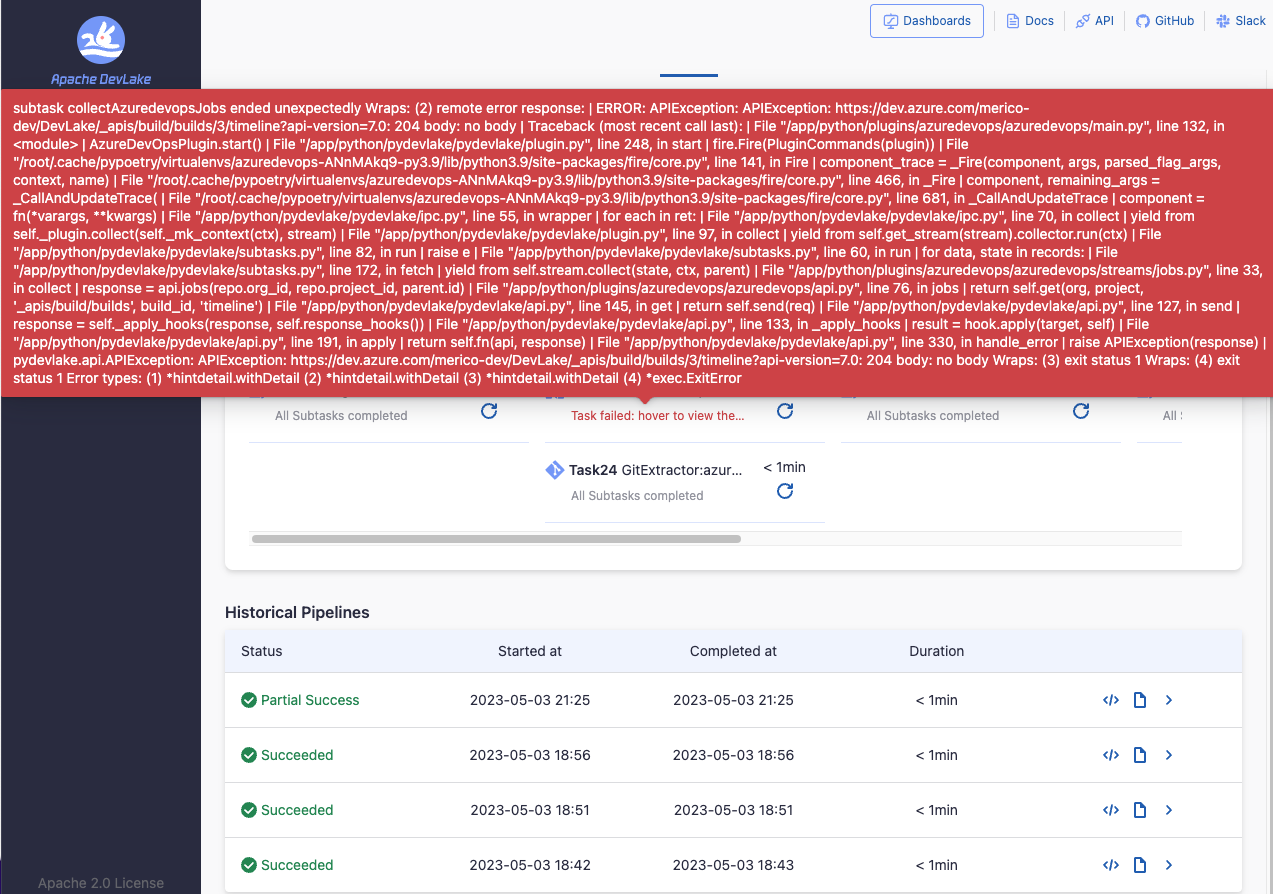
Task: Click the horizontal scrollbar under the task list
Action: click(496, 539)
